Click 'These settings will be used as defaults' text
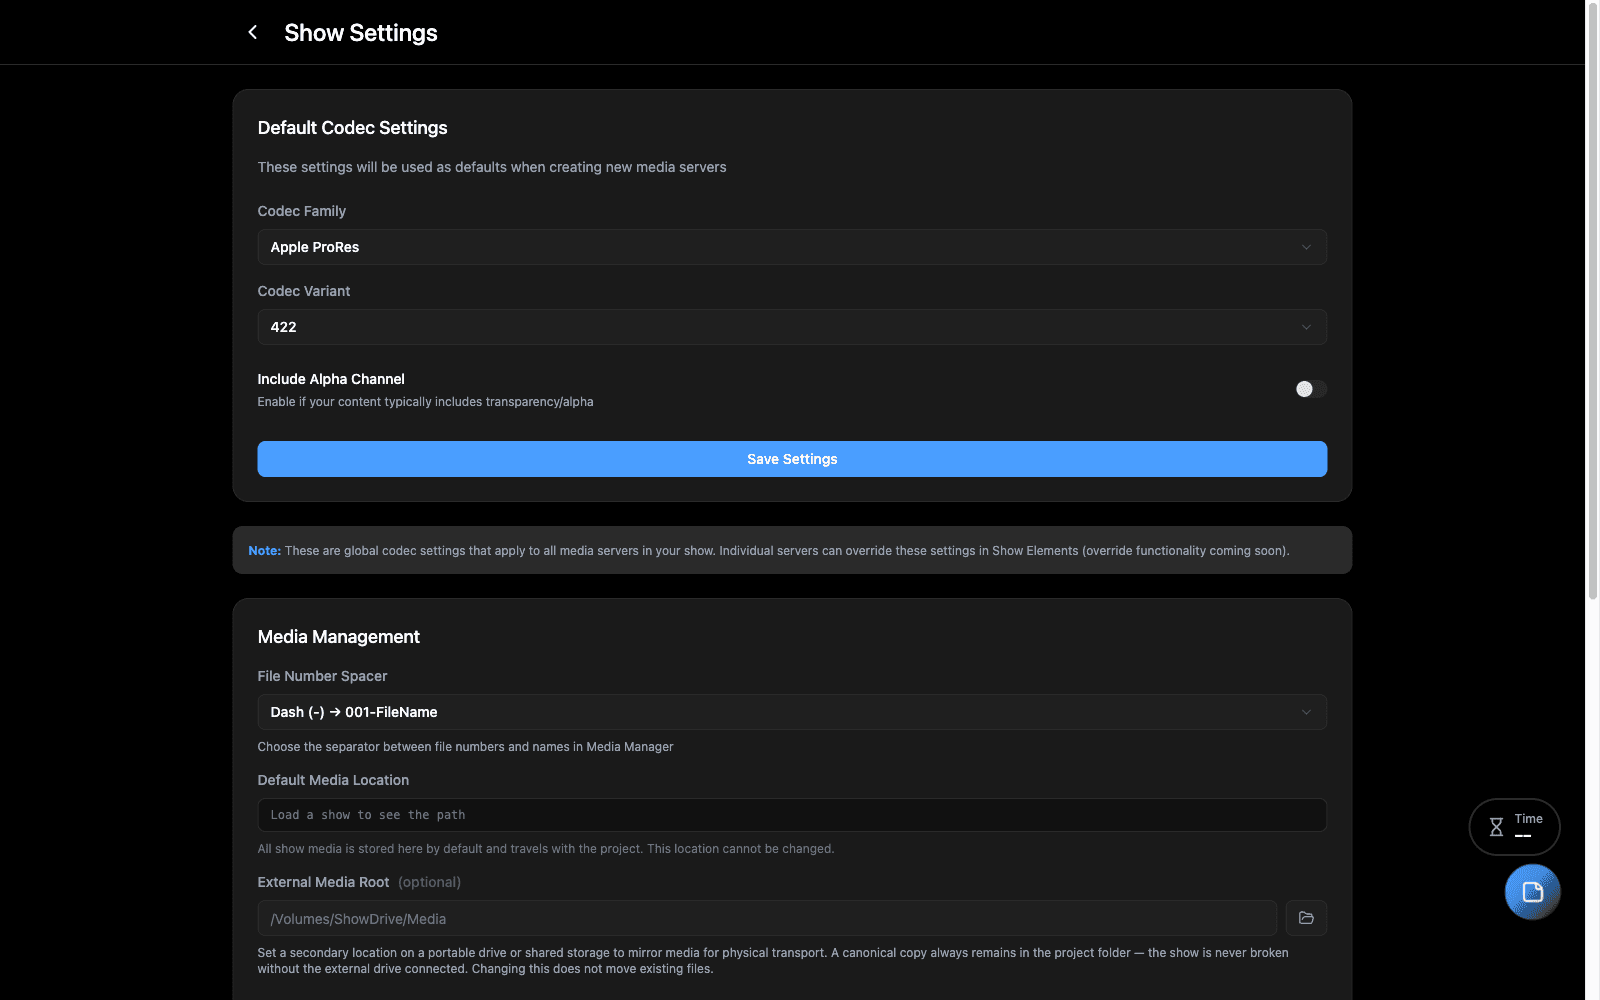The image size is (1600, 1000). pyautogui.click(x=492, y=167)
